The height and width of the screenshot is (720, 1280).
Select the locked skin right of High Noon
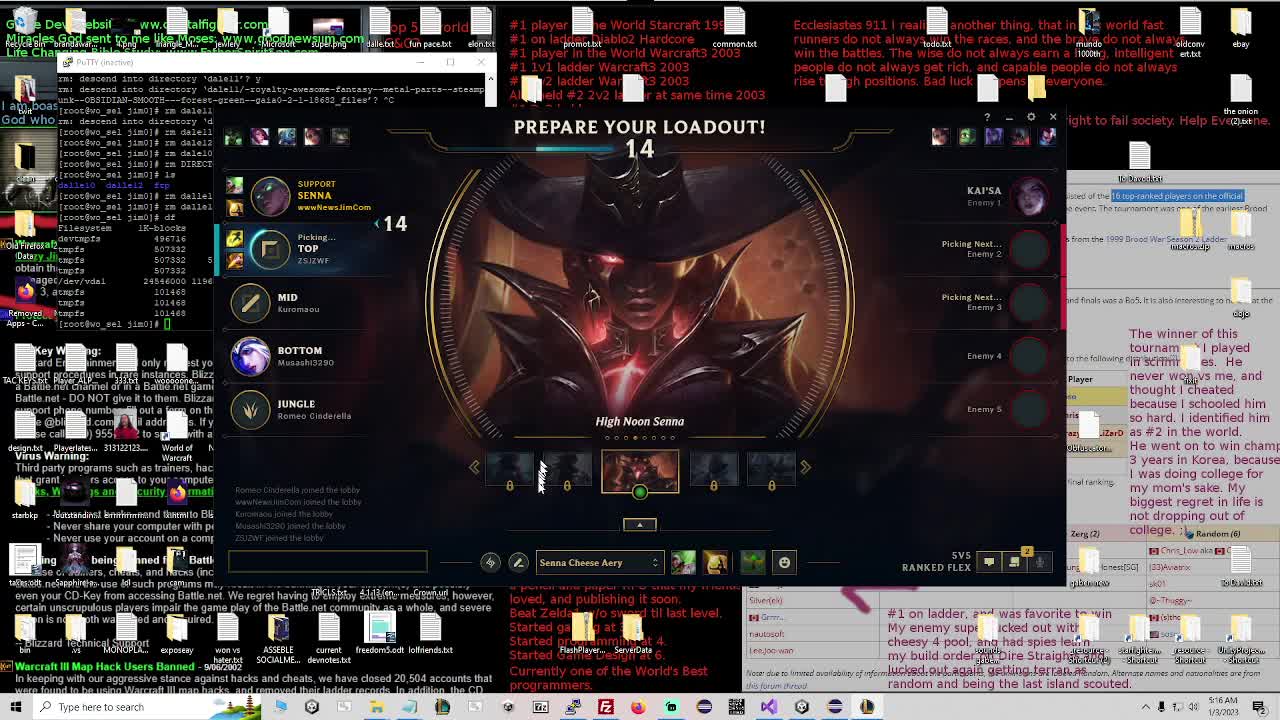713,471
